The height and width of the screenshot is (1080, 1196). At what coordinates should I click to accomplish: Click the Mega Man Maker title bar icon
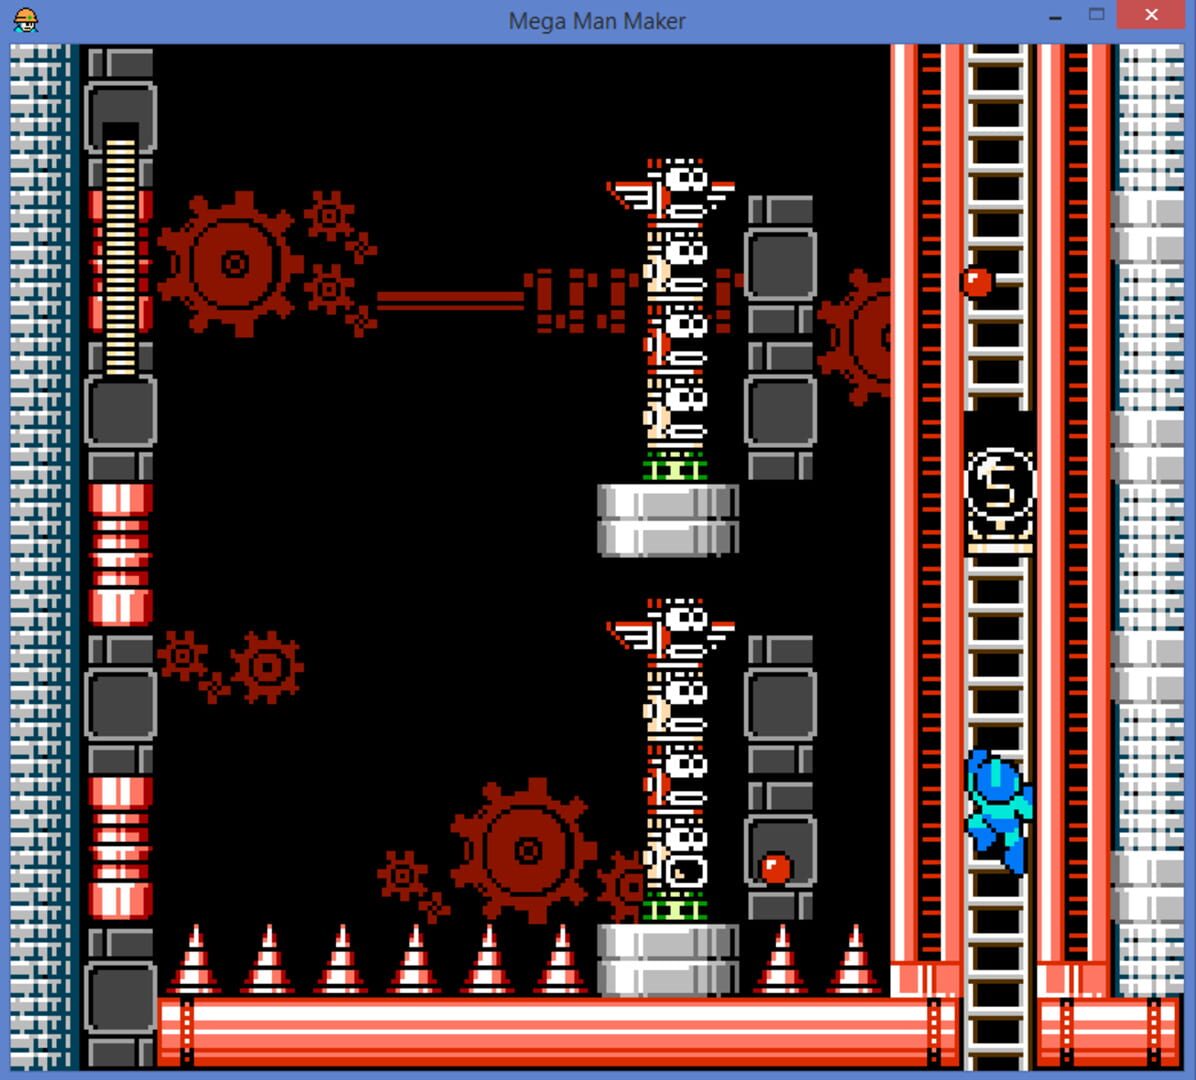tap(25, 19)
